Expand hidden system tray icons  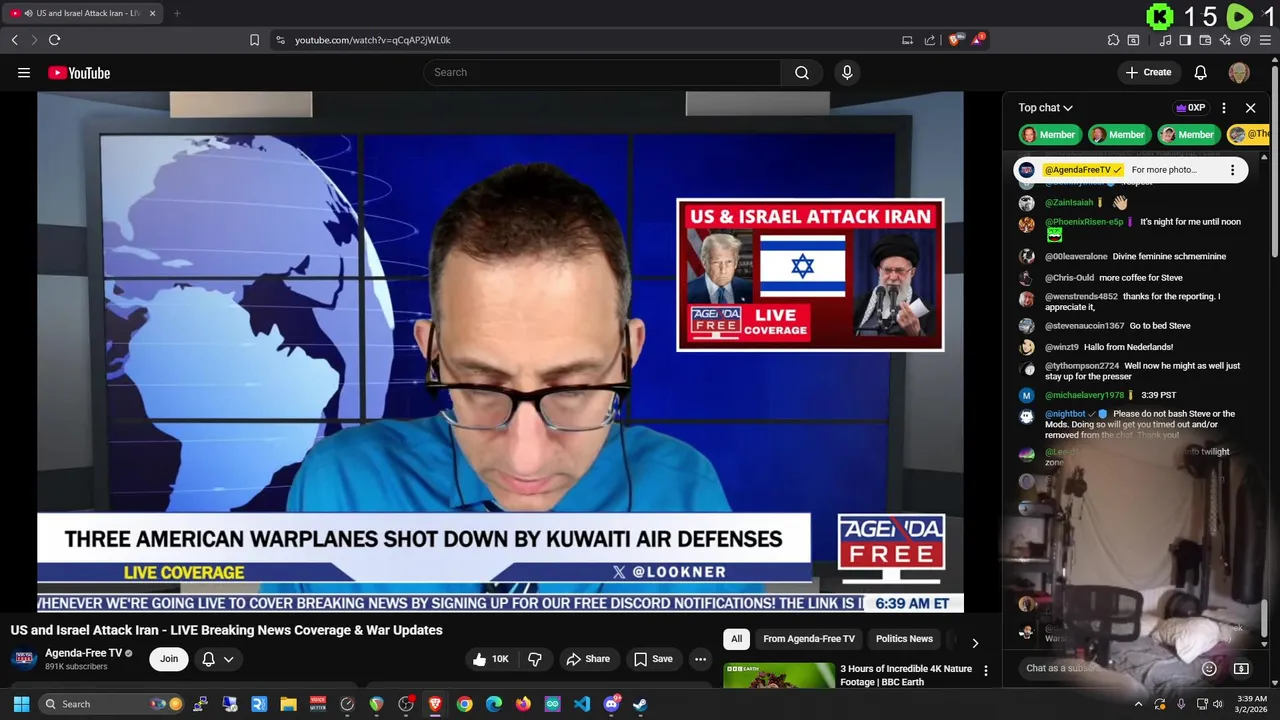click(x=1138, y=704)
